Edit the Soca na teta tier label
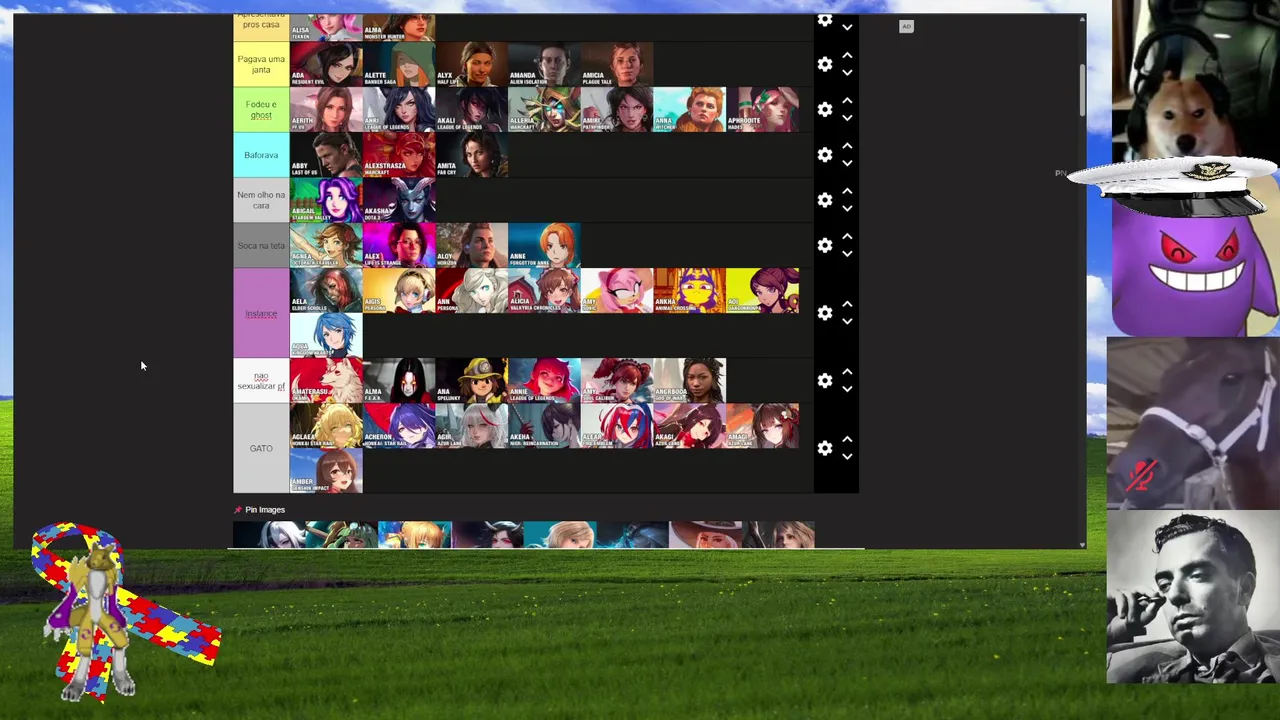 (261, 245)
